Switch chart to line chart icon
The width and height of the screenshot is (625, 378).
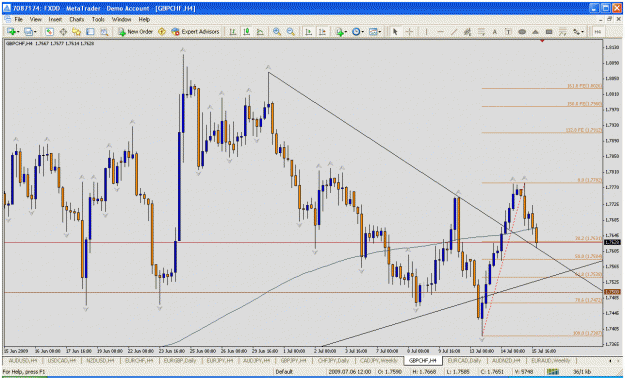click(x=260, y=32)
